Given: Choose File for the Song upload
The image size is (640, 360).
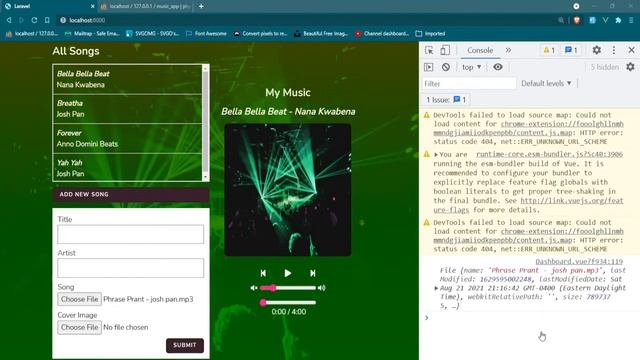Looking at the screenshot, I should point(79,299).
